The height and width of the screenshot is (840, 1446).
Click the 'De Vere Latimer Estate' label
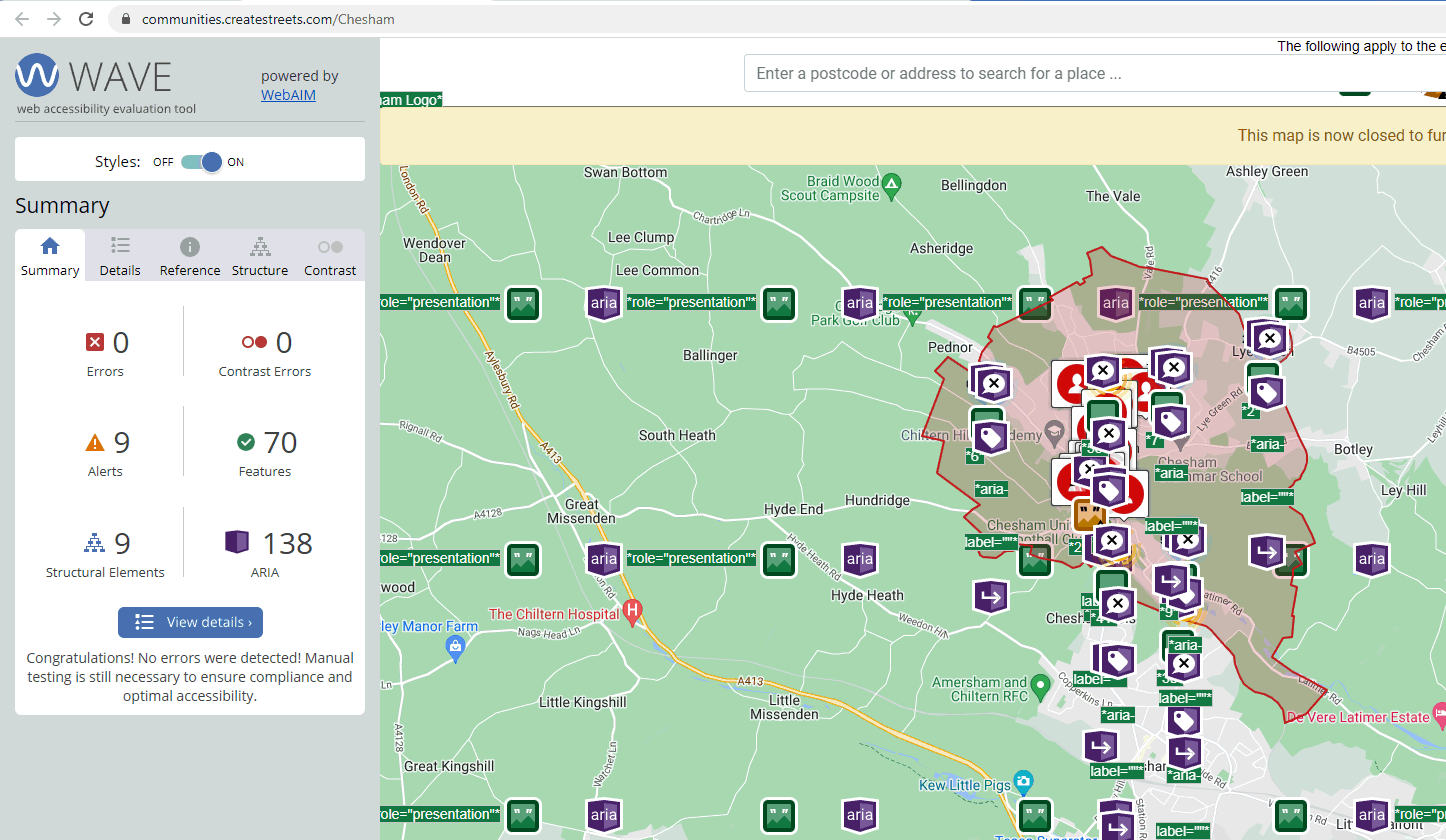(1358, 717)
